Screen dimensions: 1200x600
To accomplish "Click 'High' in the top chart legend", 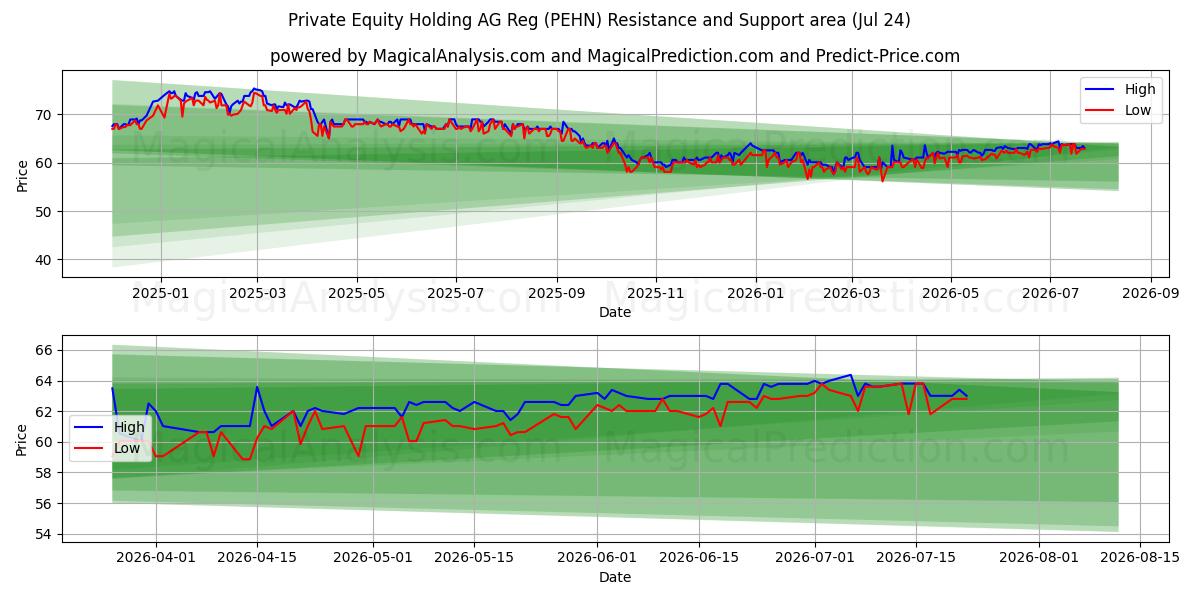I will click(x=1140, y=89).
